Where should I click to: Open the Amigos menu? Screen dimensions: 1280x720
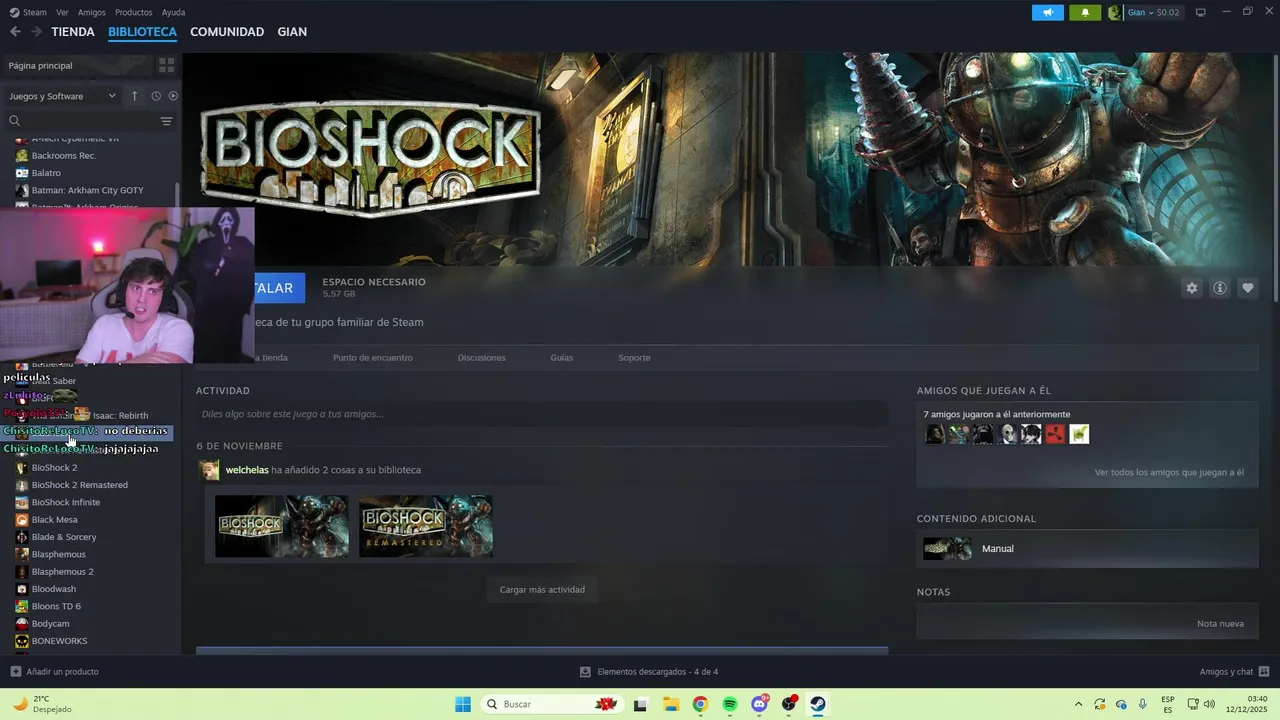pyautogui.click(x=92, y=12)
